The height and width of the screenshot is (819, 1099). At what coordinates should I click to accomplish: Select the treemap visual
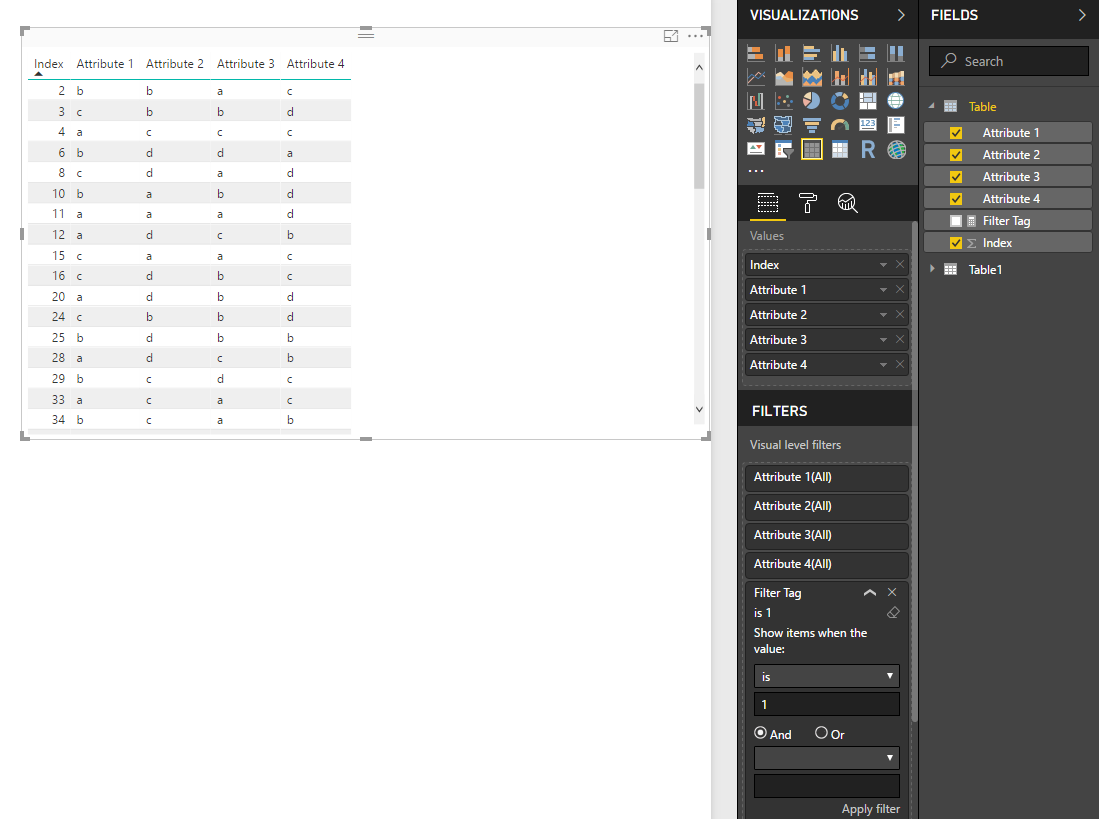[x=868, y=101]
